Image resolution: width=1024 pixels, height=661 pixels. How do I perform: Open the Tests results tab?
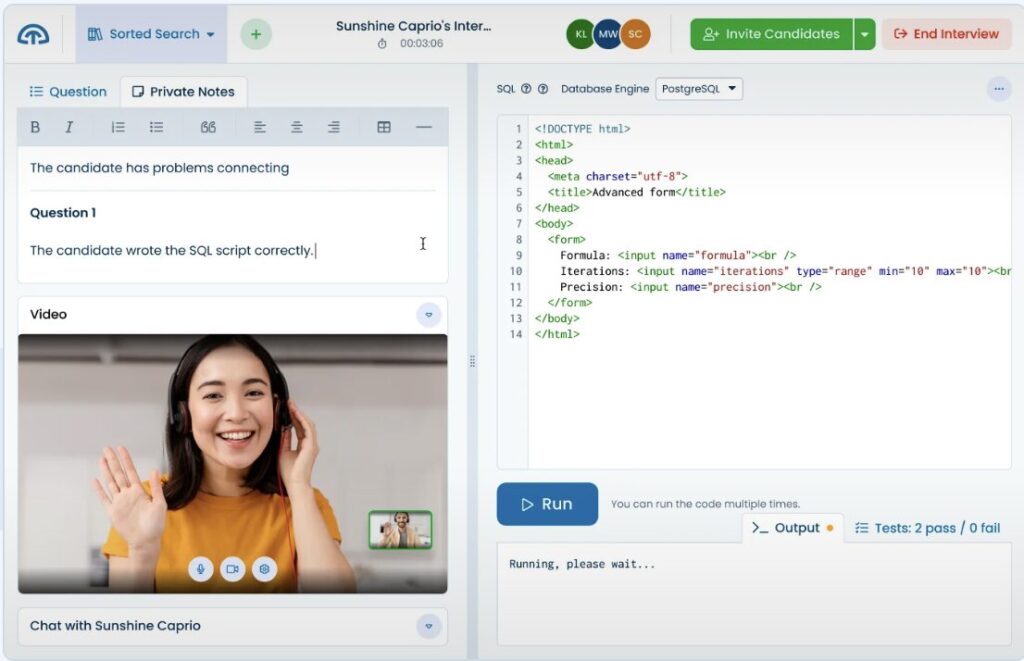tap(927, 528)
